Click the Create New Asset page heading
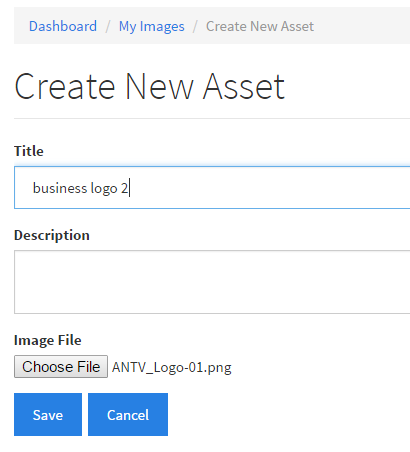Image resolution: width=410 pixels, height=452 pixels. [x=149, y=87]
